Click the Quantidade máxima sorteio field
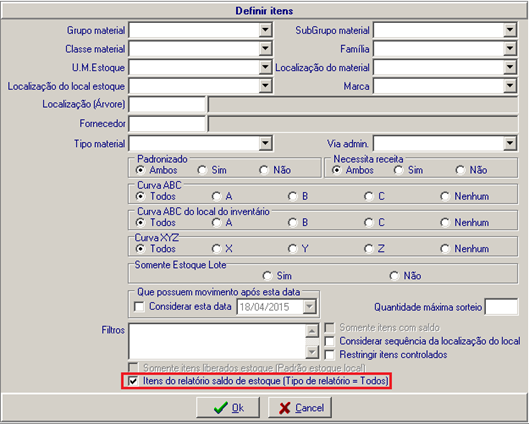 click(501, 307)
